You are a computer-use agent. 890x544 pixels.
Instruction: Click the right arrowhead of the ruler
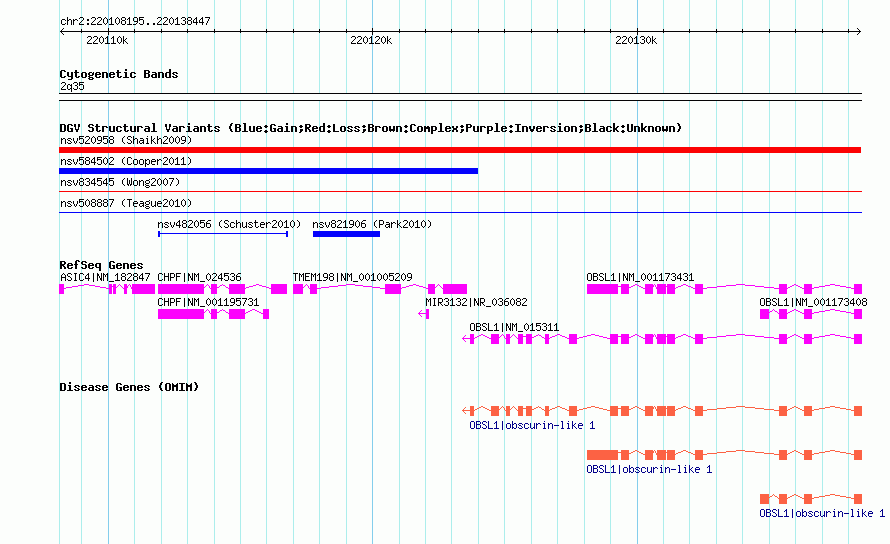coord(859,32)
